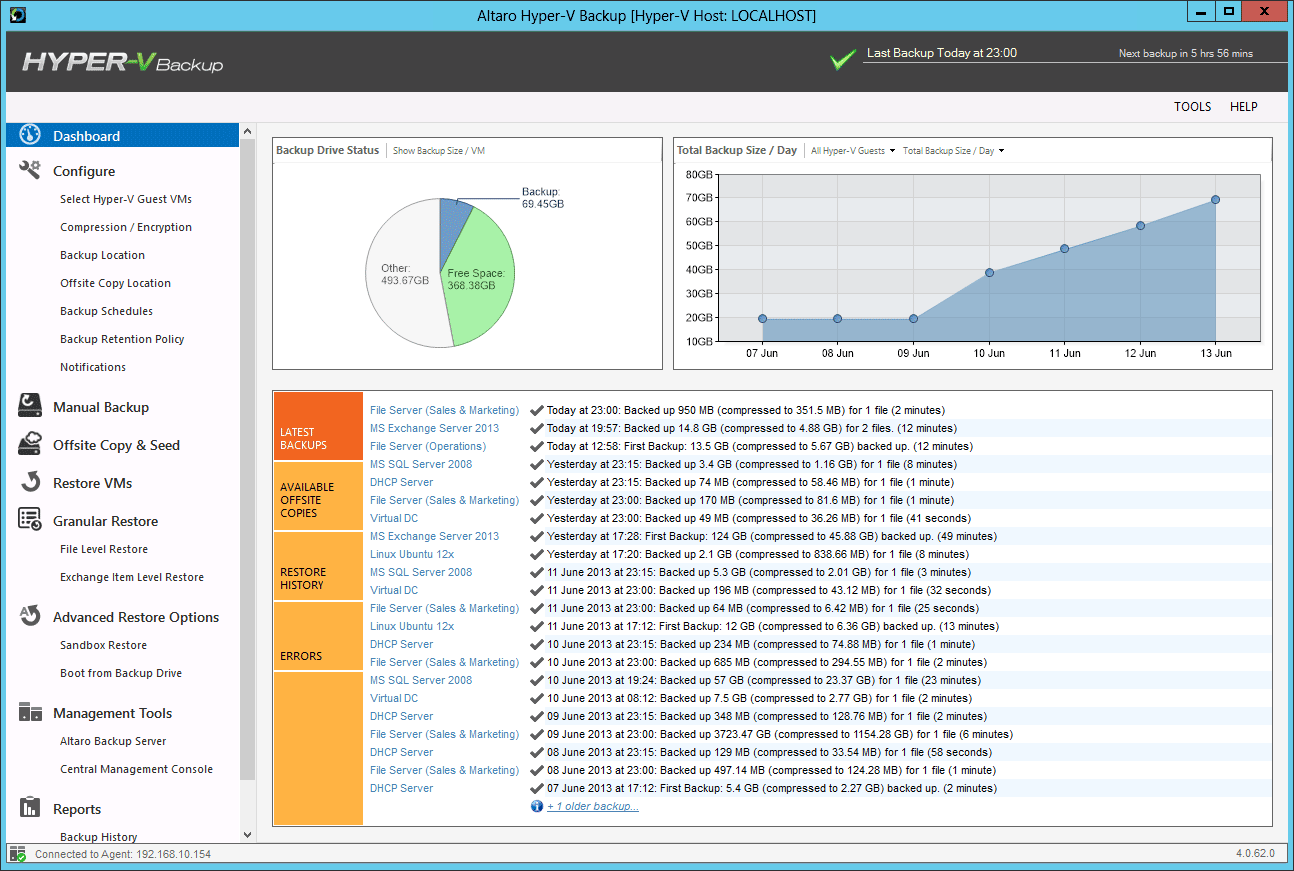Click Next backup in 5 hrs 56 mins
1294x871 pixels.
click(x=1186, y=54)
